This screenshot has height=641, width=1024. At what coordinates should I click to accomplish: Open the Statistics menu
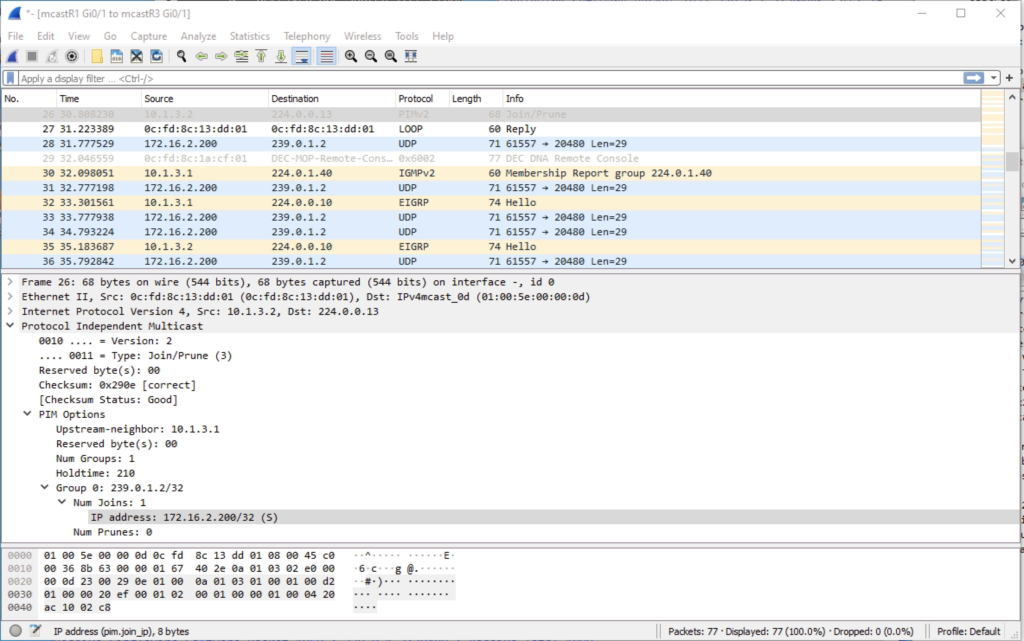click(251, 36)
